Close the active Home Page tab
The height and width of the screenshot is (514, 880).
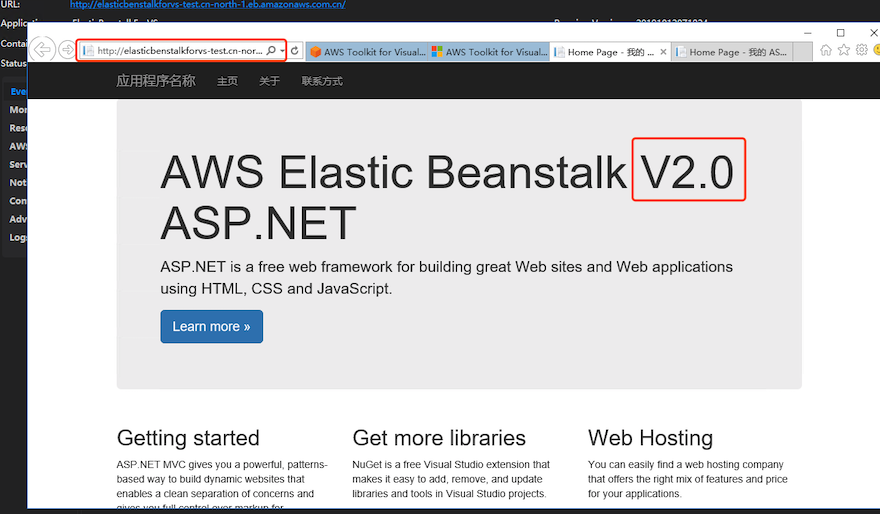coord(663,52)
